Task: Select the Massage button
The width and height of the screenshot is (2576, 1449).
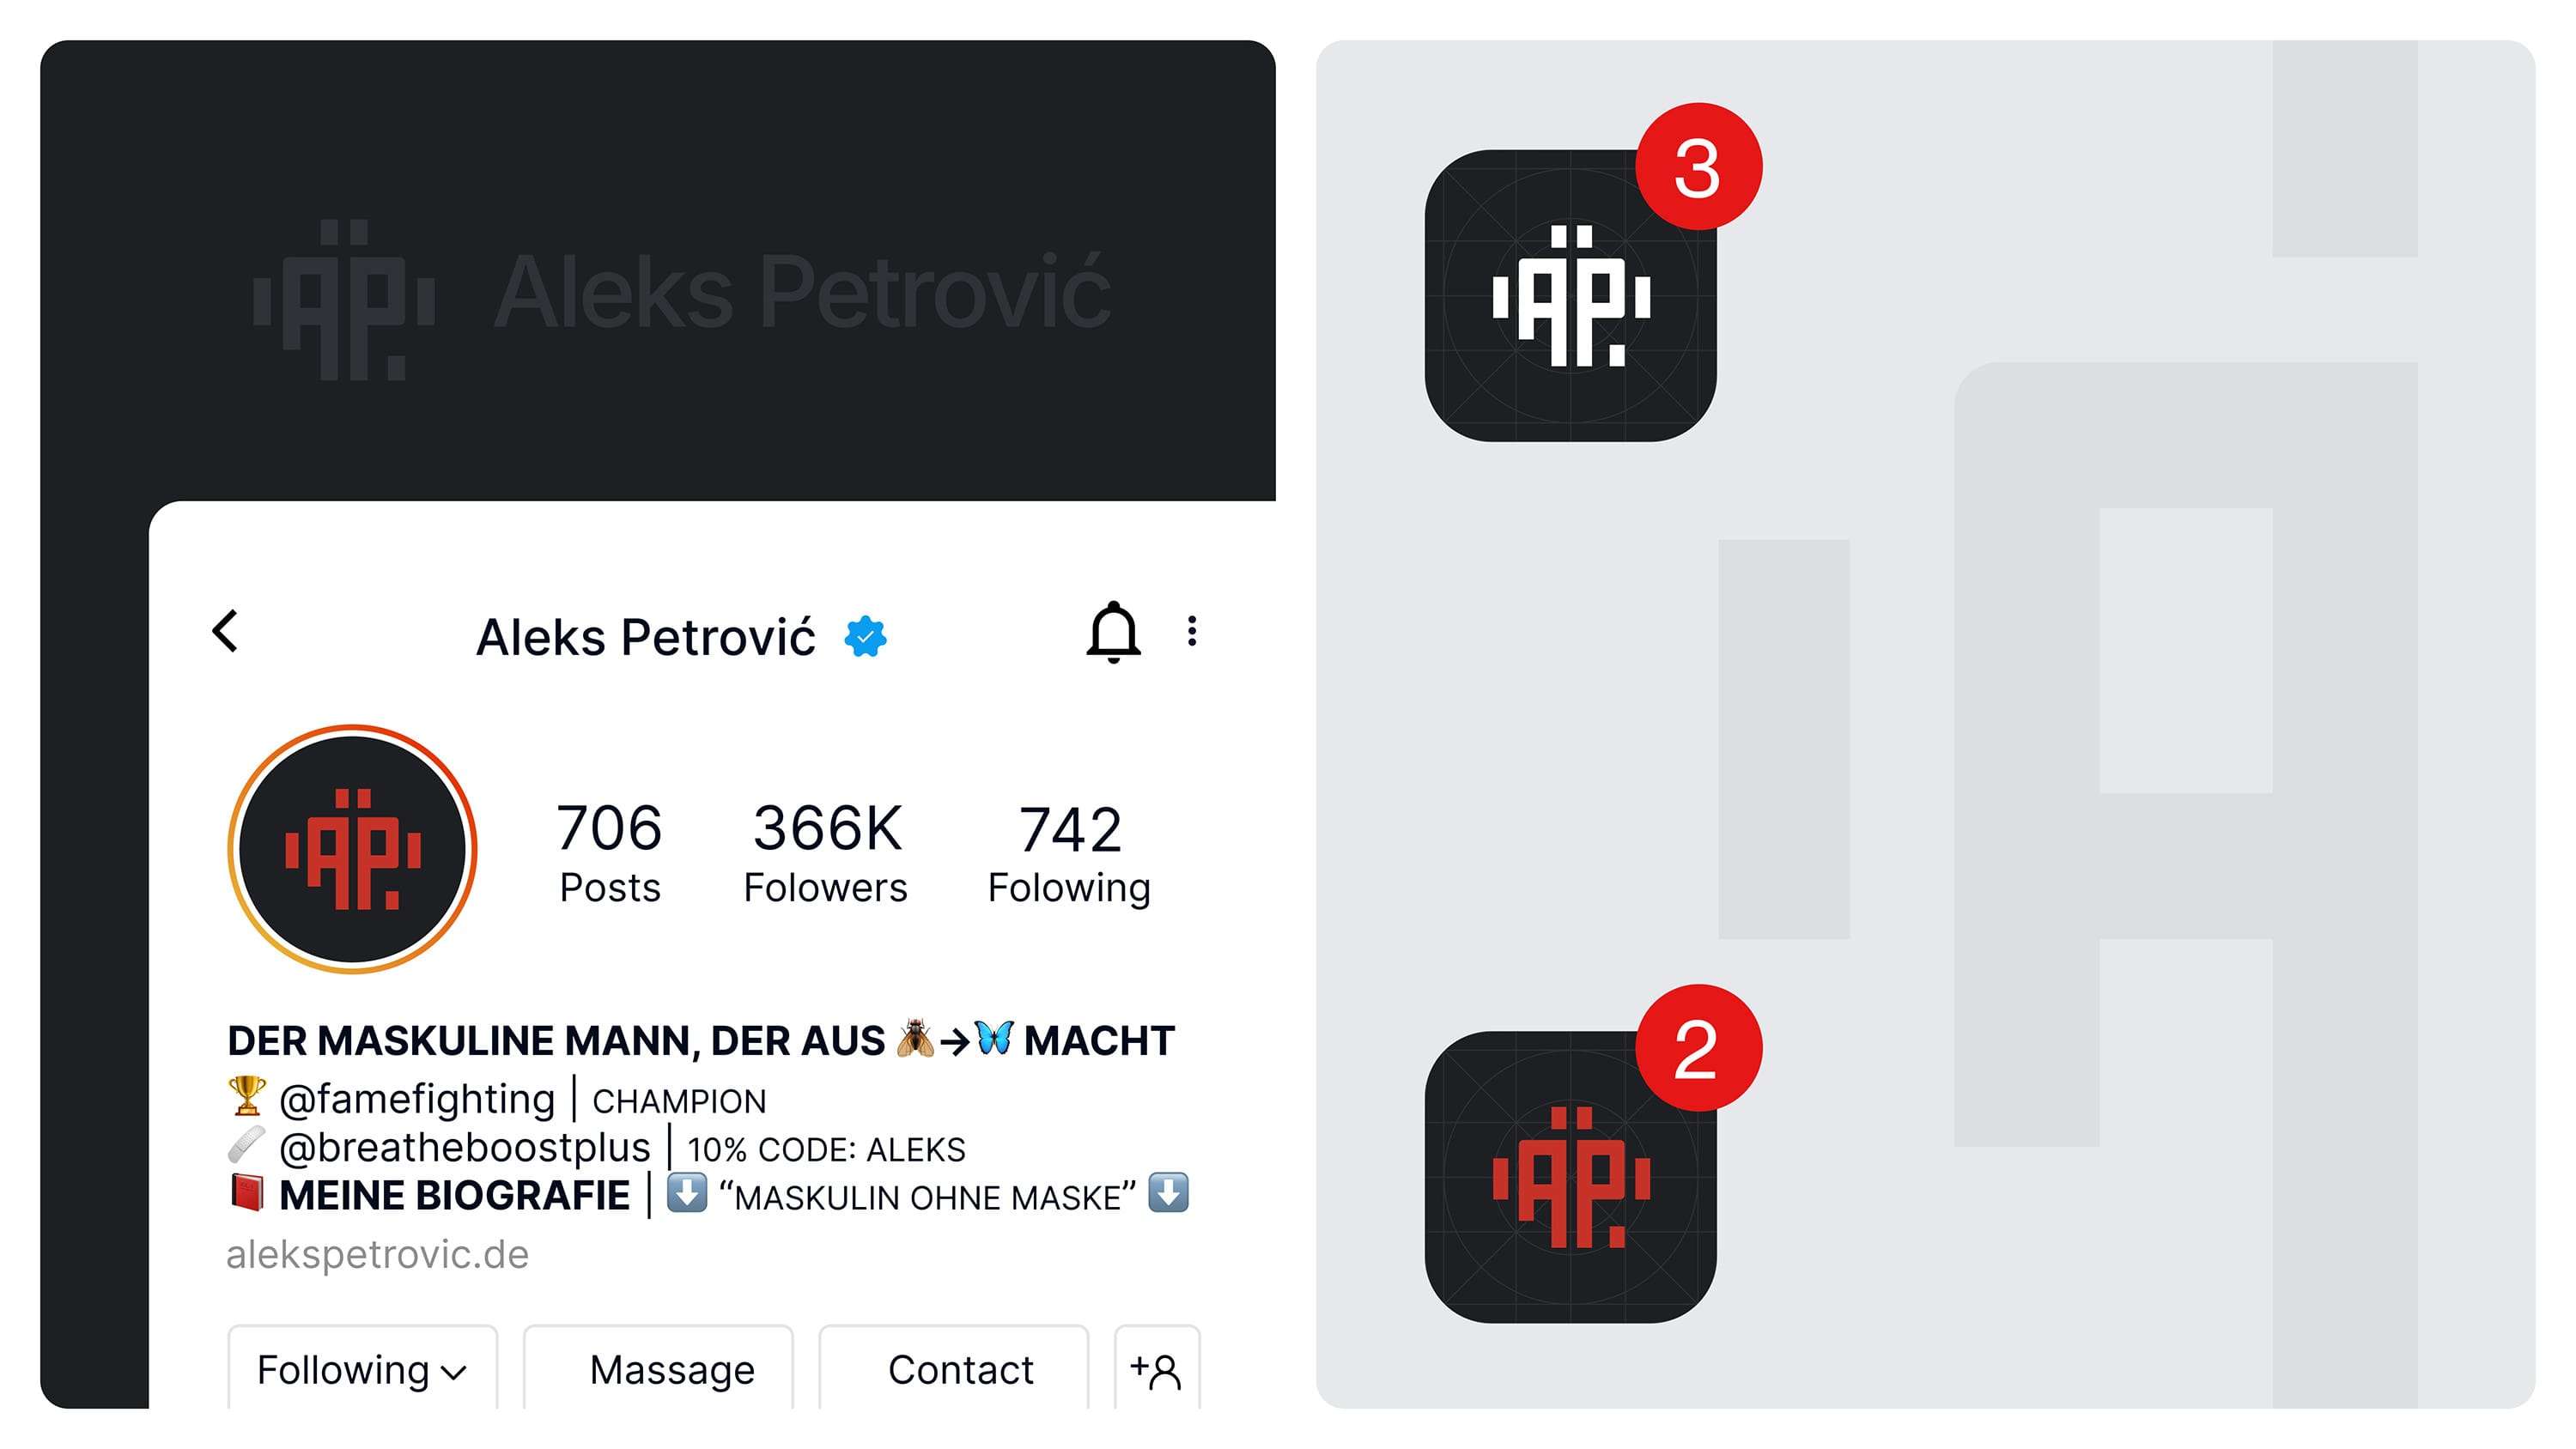Action: click(x=672, y=1370)
